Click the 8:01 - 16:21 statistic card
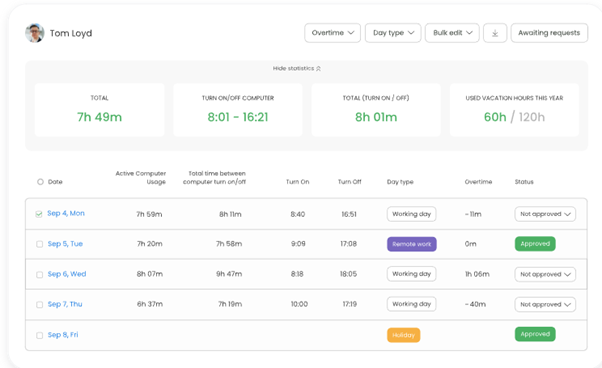Viewport: 602px width, 368px height. [x=238, y=110]
